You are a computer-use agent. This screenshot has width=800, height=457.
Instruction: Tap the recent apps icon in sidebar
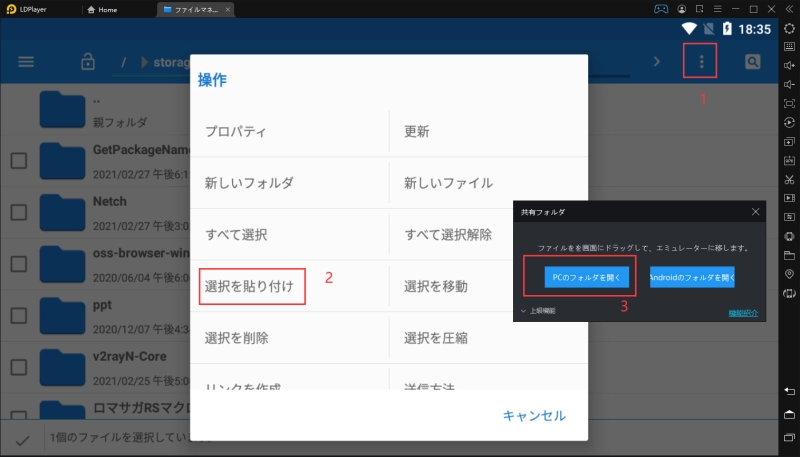tap(789, 437)
